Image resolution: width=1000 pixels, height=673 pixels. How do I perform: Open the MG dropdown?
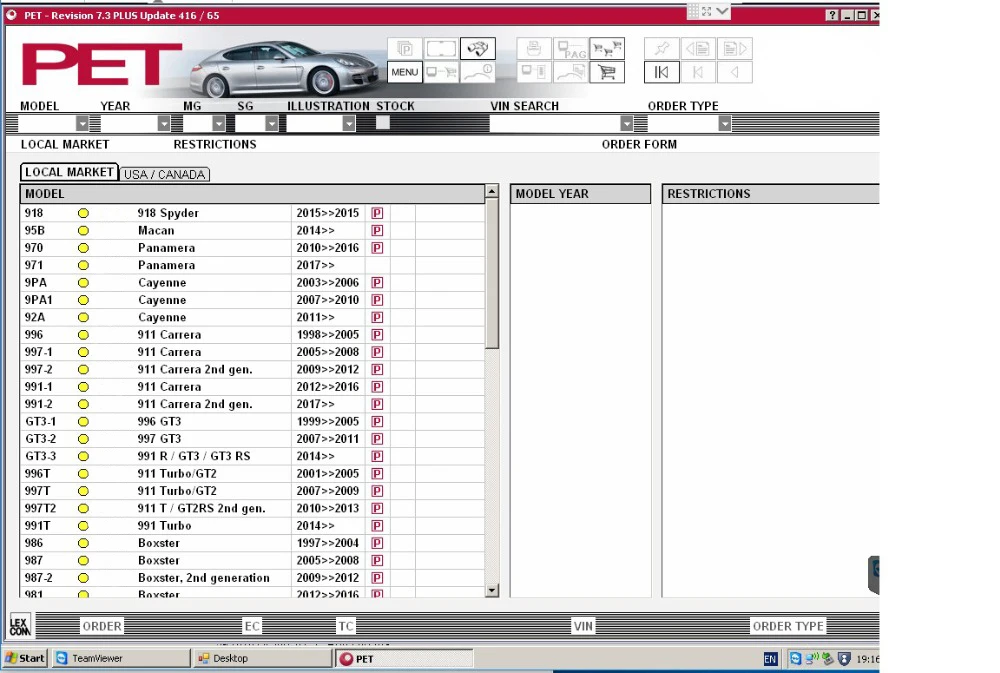[219, 123]
